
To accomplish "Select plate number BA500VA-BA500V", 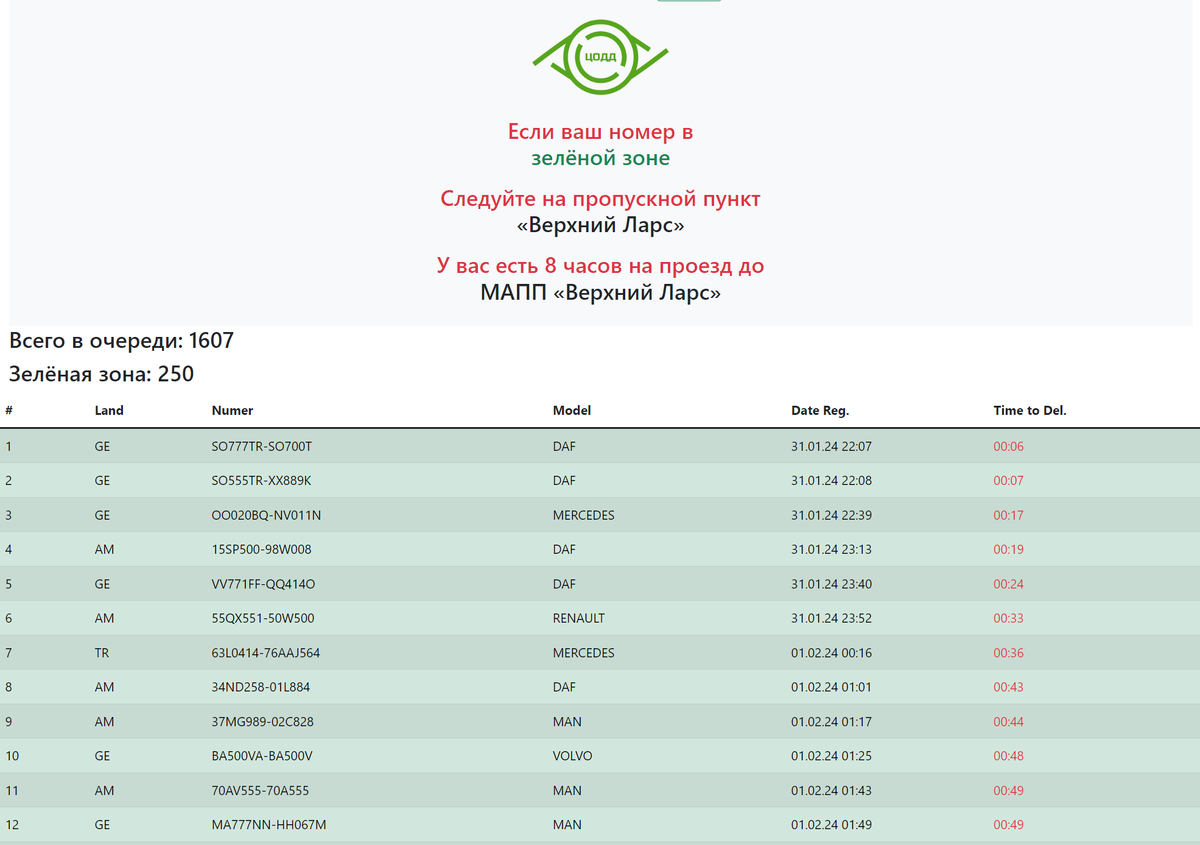I will click(262, 756).
